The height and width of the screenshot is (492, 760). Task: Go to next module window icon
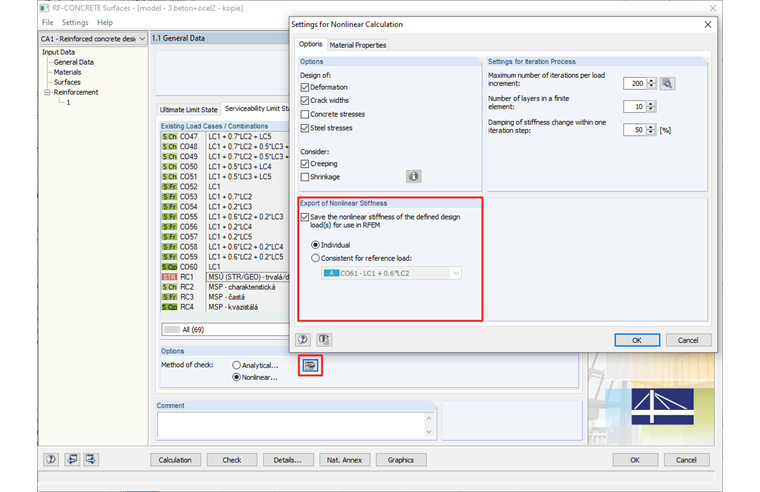tap(91, 459)
